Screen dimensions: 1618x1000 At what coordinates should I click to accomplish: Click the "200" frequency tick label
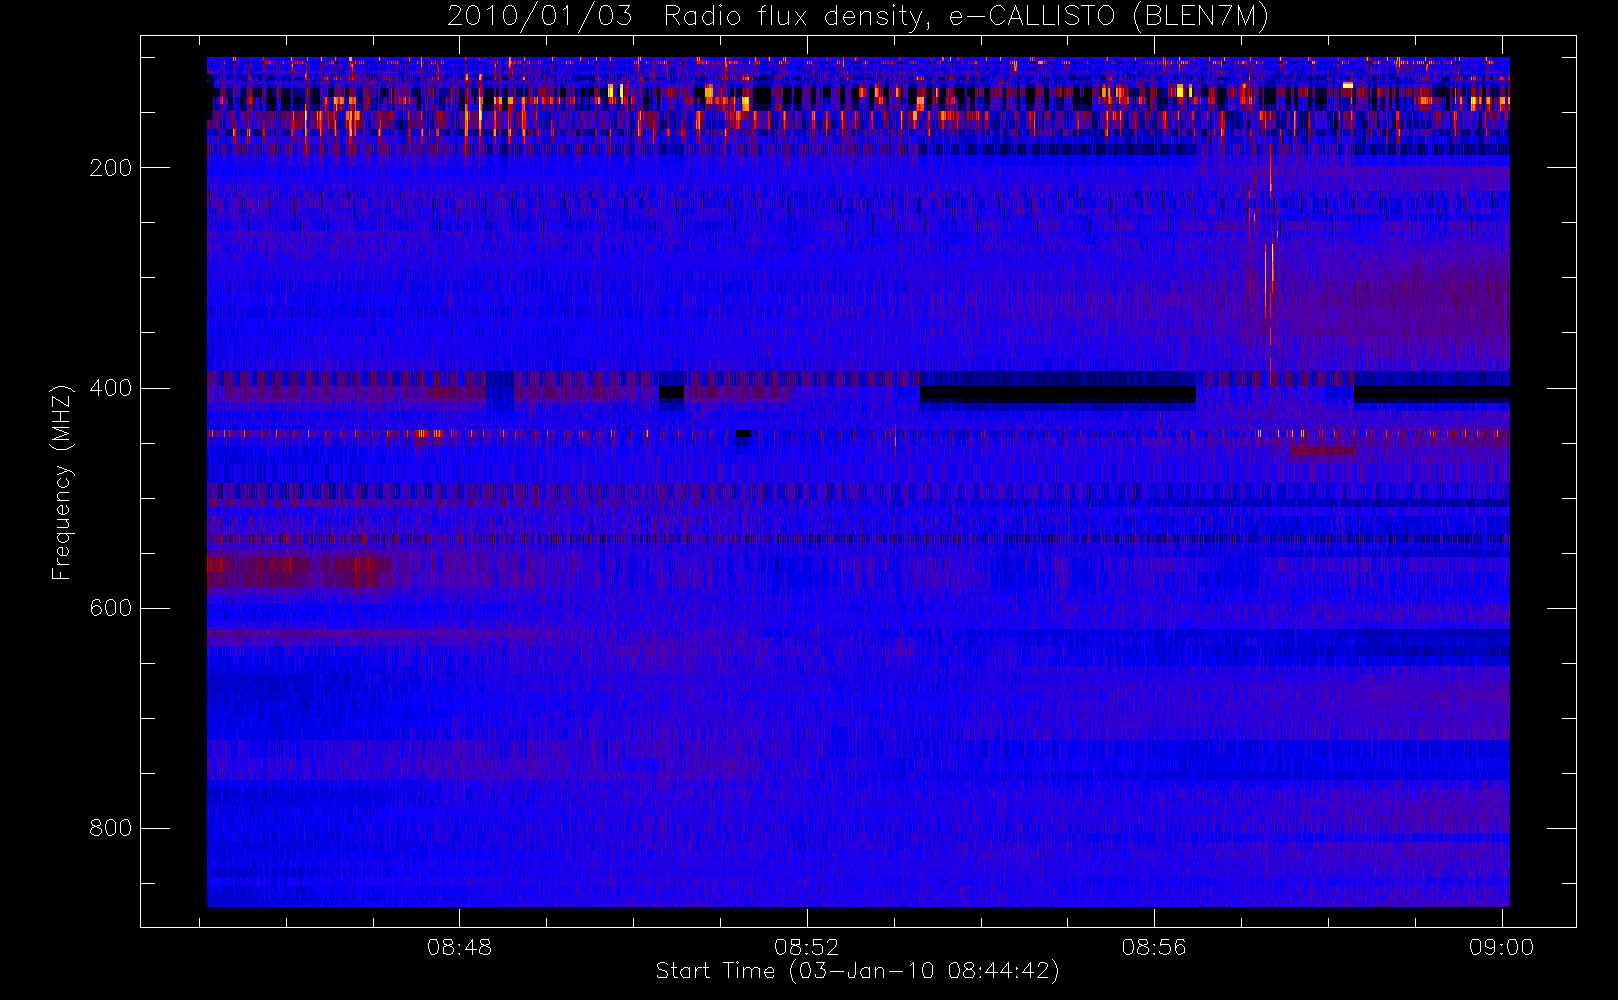(x=110, y=168)
